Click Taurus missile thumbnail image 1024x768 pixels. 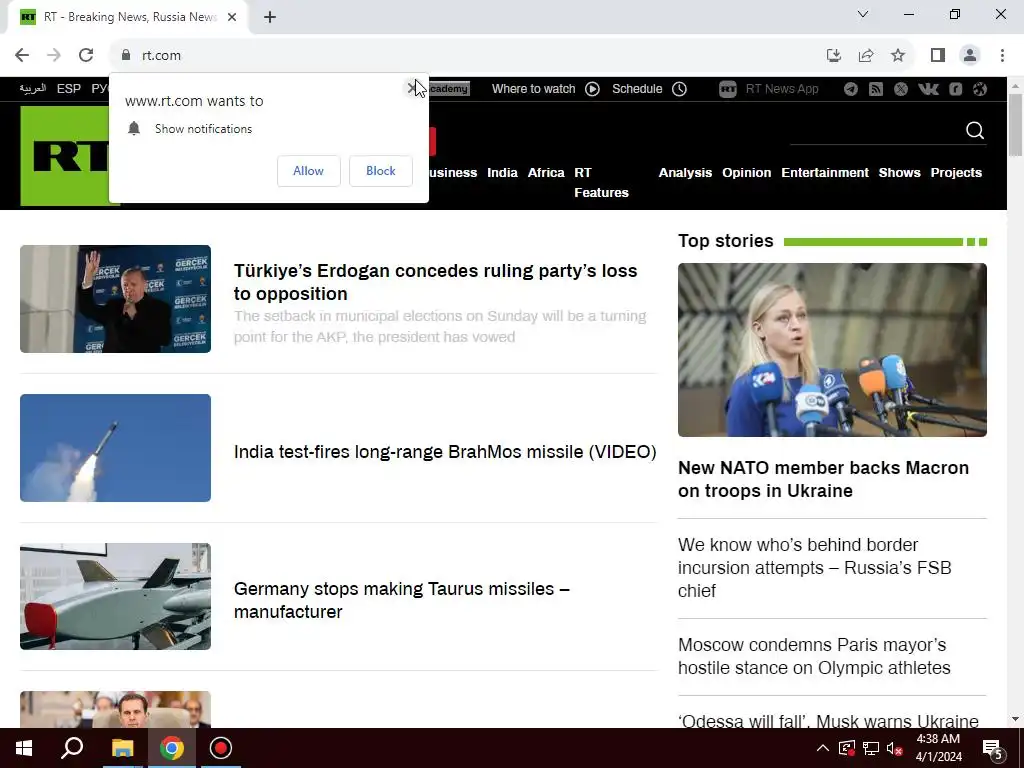116,596
